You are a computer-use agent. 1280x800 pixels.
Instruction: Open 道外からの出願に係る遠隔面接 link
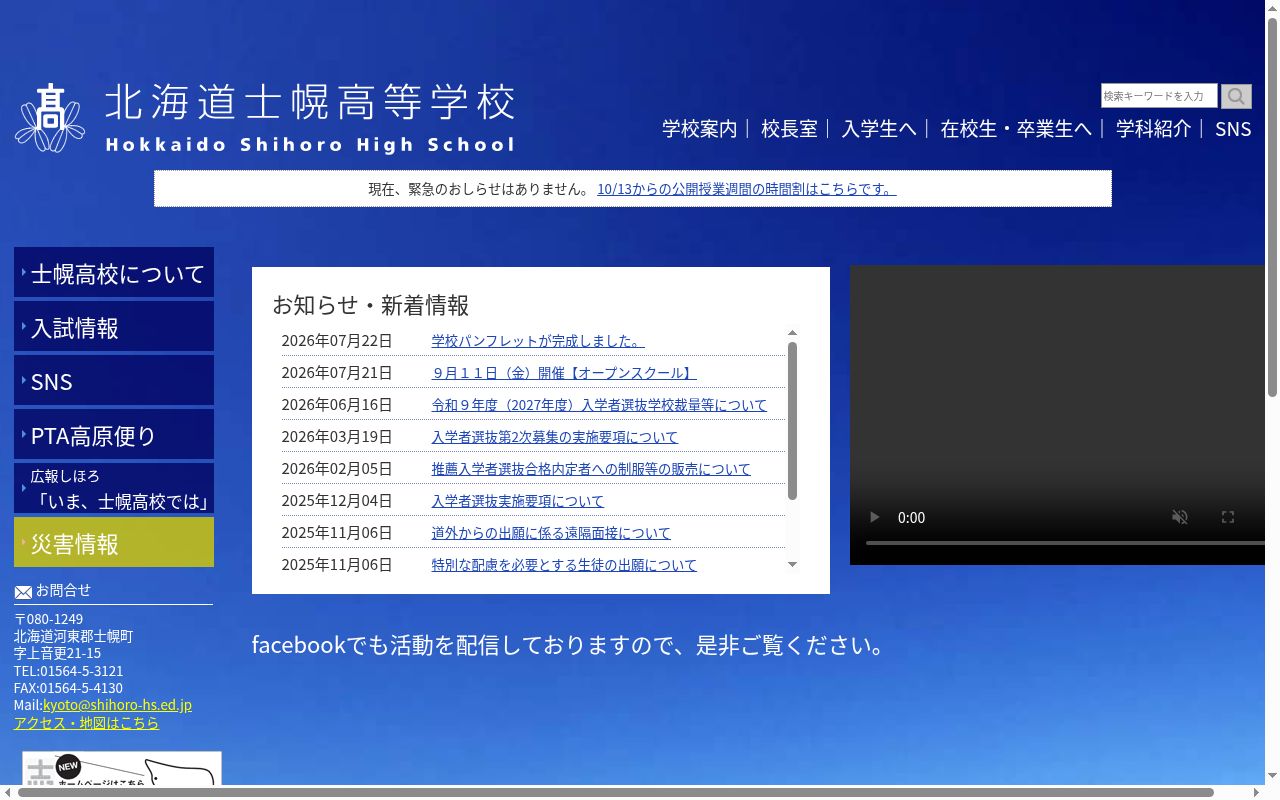(x=551, y=533)
